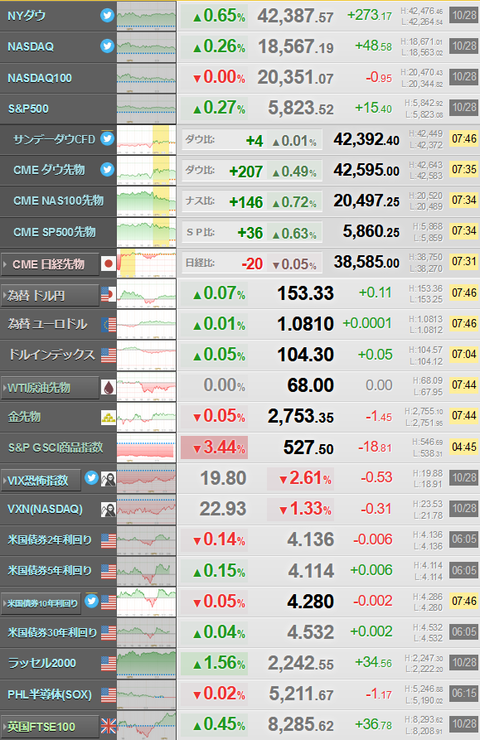Open the NASDAQ index link
The image size is (480, 740).
31,47
